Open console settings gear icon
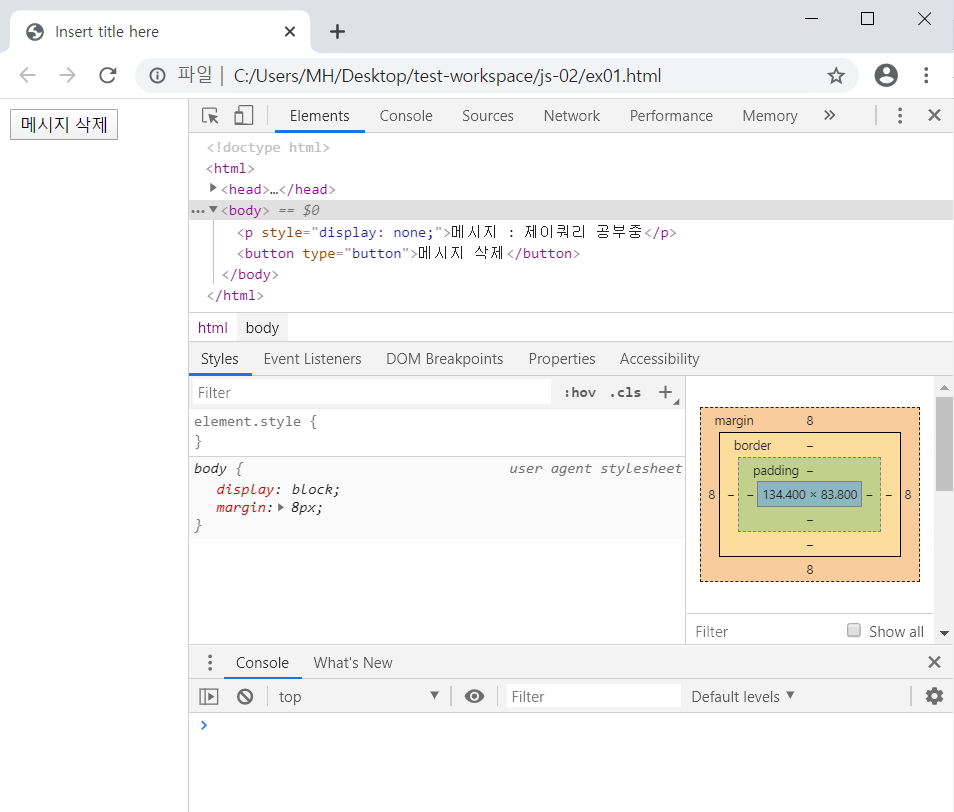Image resolution: width=954 pixels, height=812 pixels. [935, 696]
